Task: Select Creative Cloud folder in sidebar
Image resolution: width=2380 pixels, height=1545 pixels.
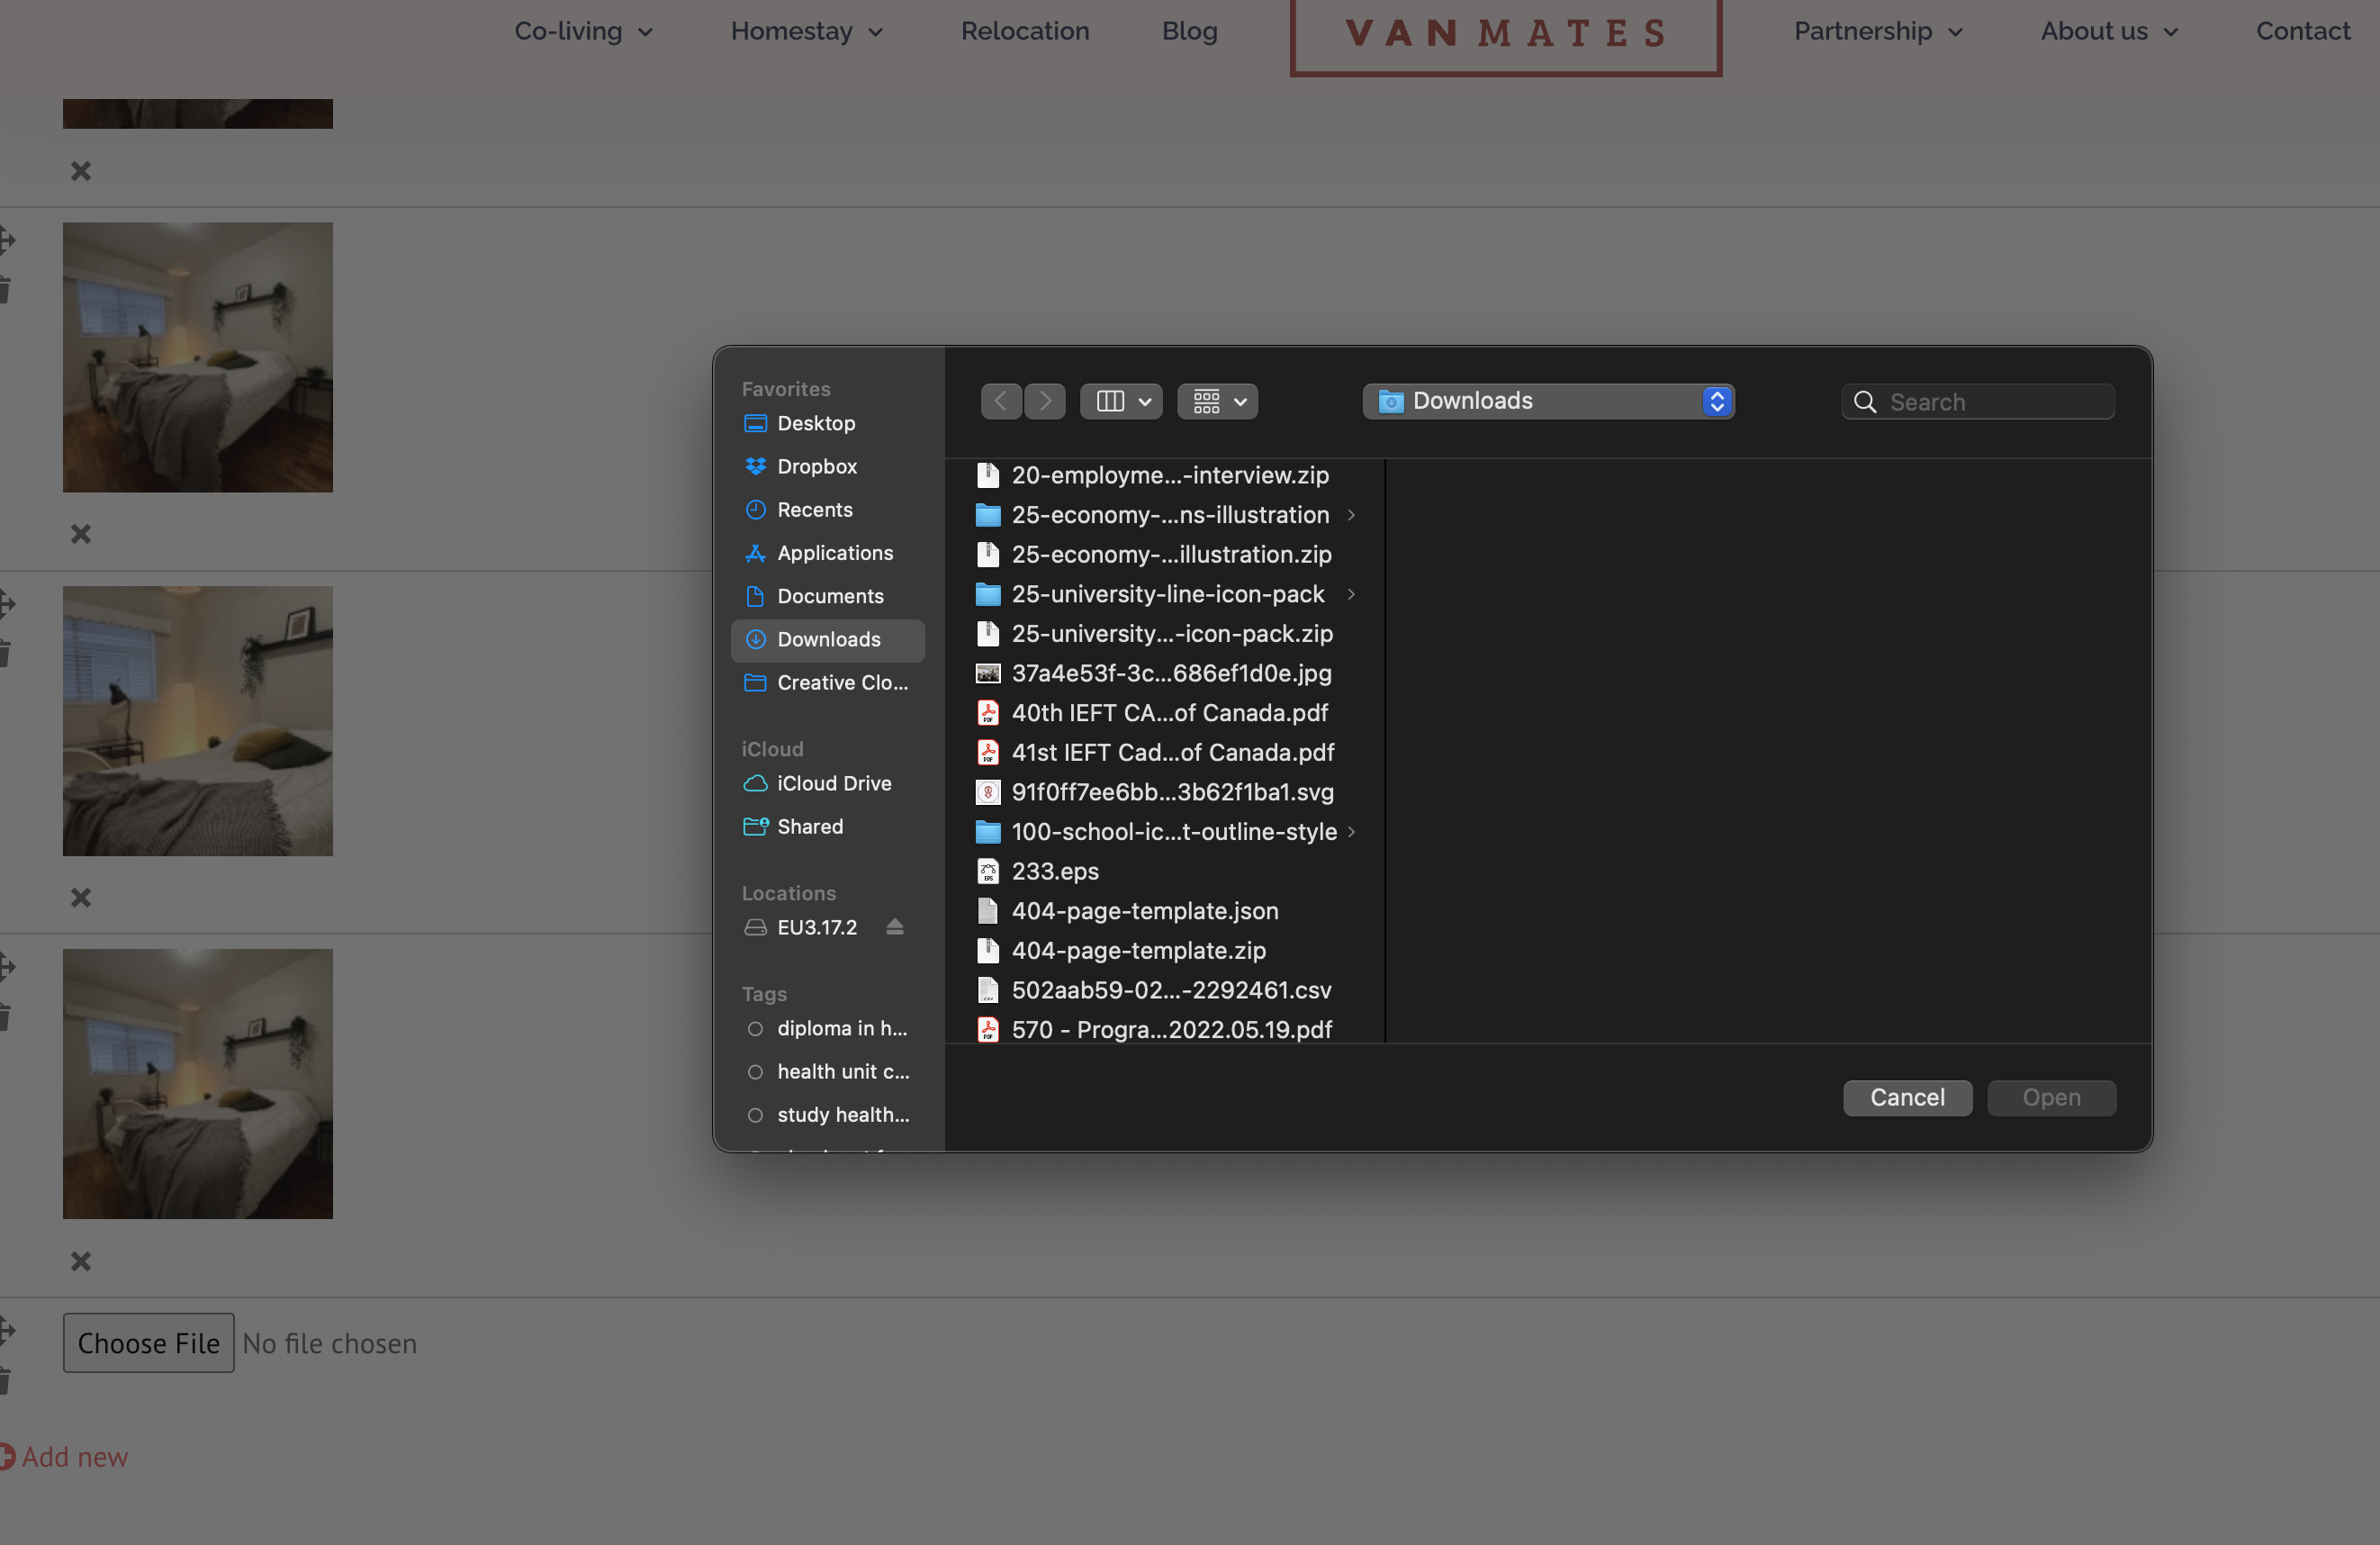Action: 827,682
